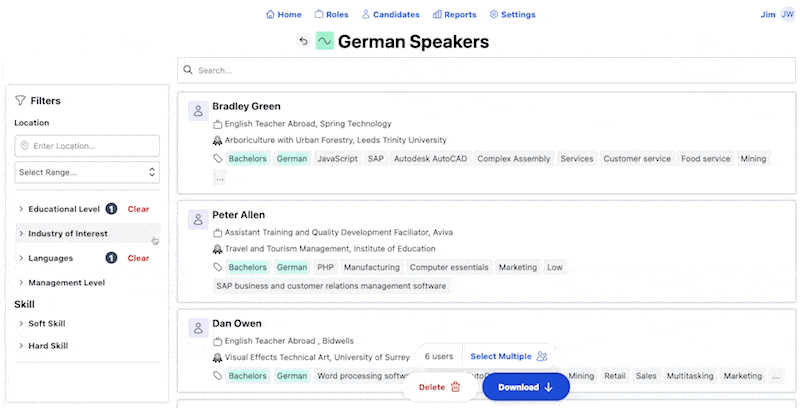Image resolution: width=800 pixels, height=408 pixels.
Task: Open the Select Range dropdown
Action: (x=87, y=172)
